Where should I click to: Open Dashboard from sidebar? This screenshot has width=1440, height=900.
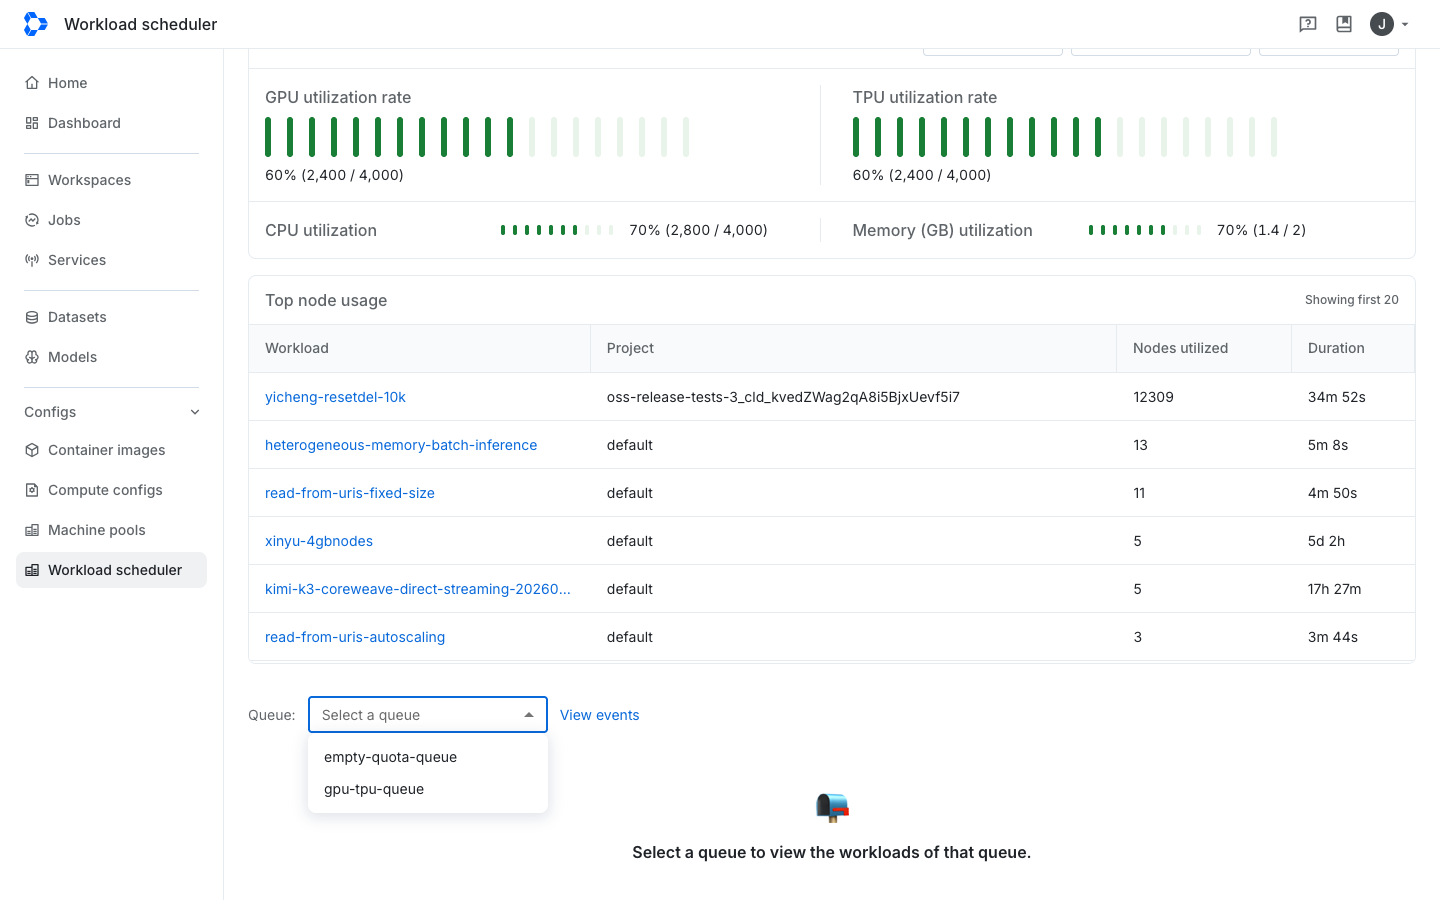(111, 123)
